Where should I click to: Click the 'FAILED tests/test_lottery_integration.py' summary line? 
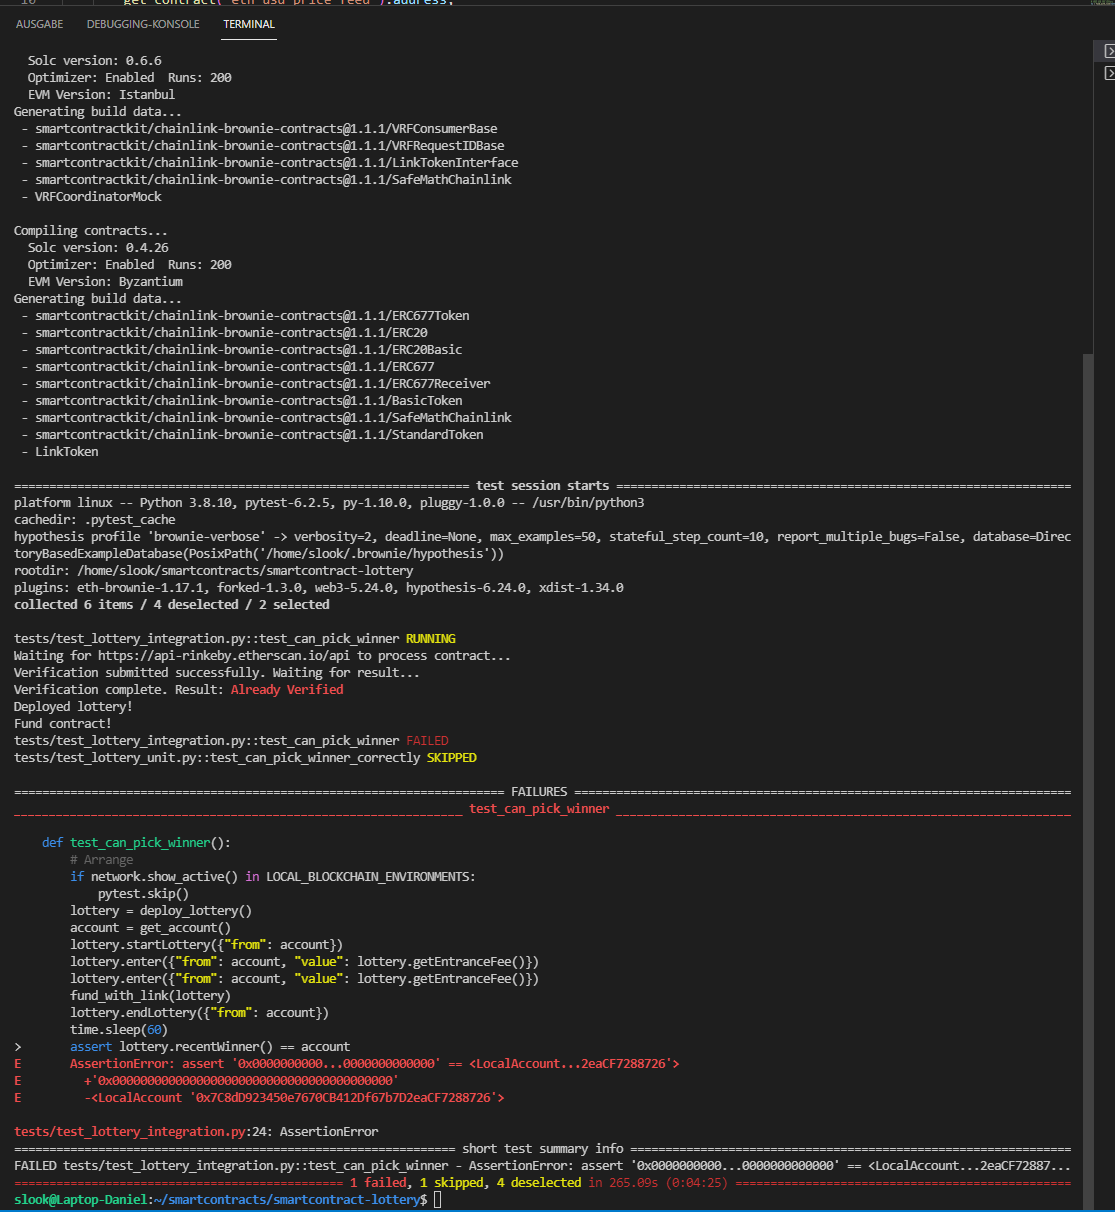click(x=542, y=1166)
